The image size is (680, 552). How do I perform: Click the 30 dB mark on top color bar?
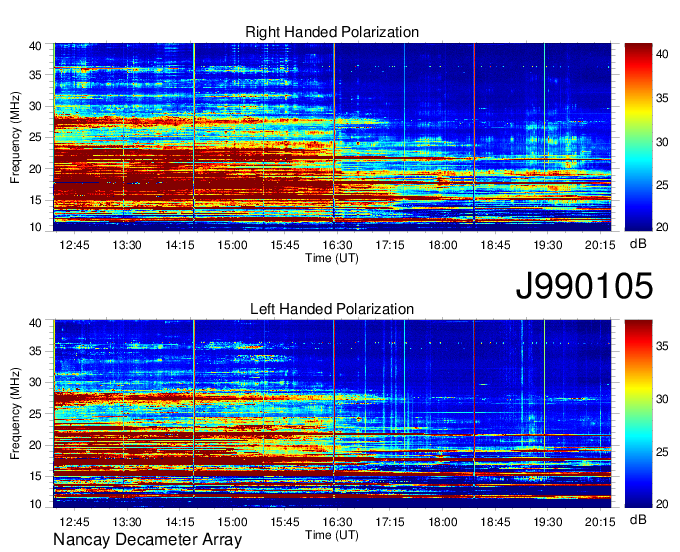662,142
